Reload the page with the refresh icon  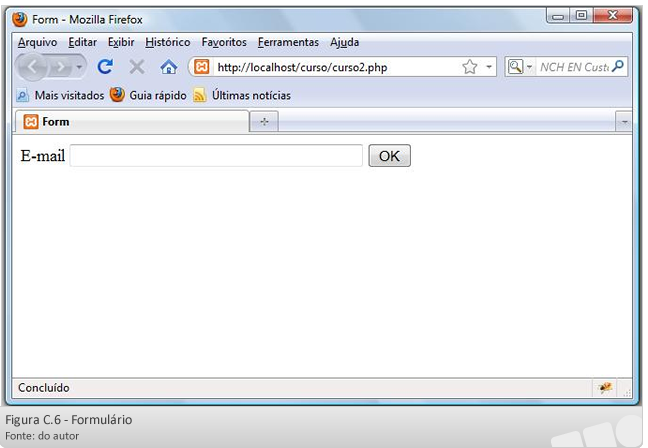[105, 67]
